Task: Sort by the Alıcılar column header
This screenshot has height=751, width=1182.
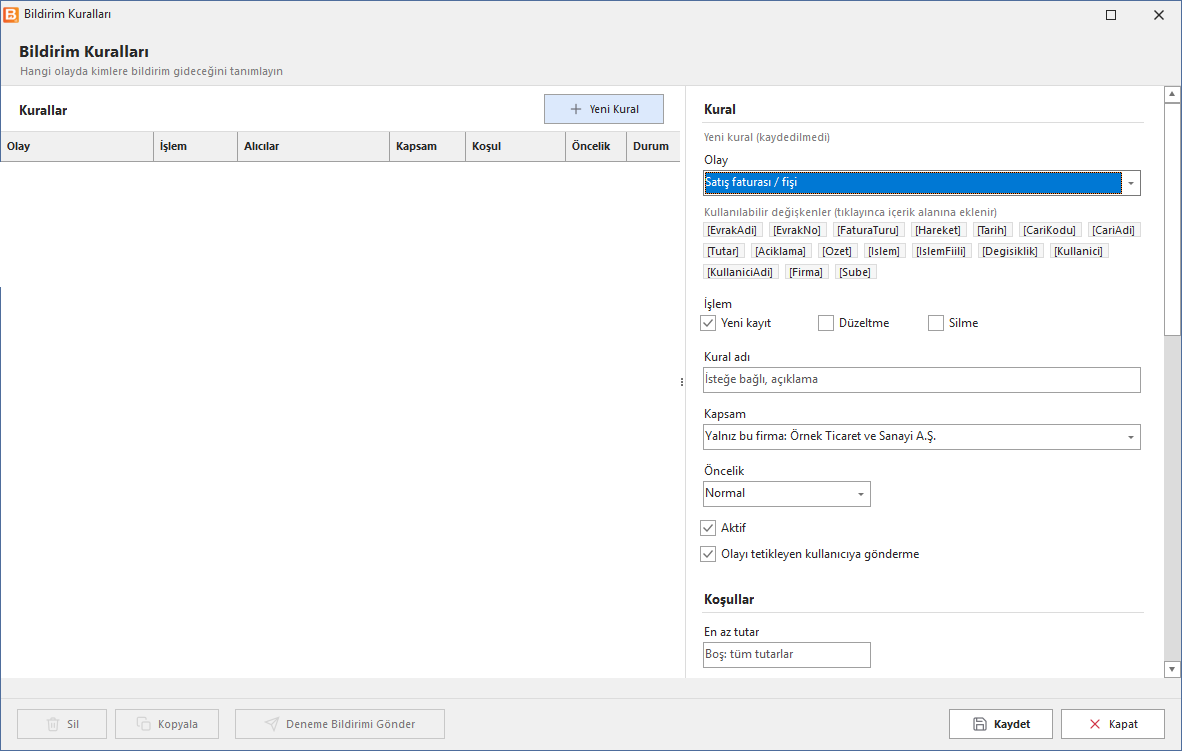Action: point(314,146)
